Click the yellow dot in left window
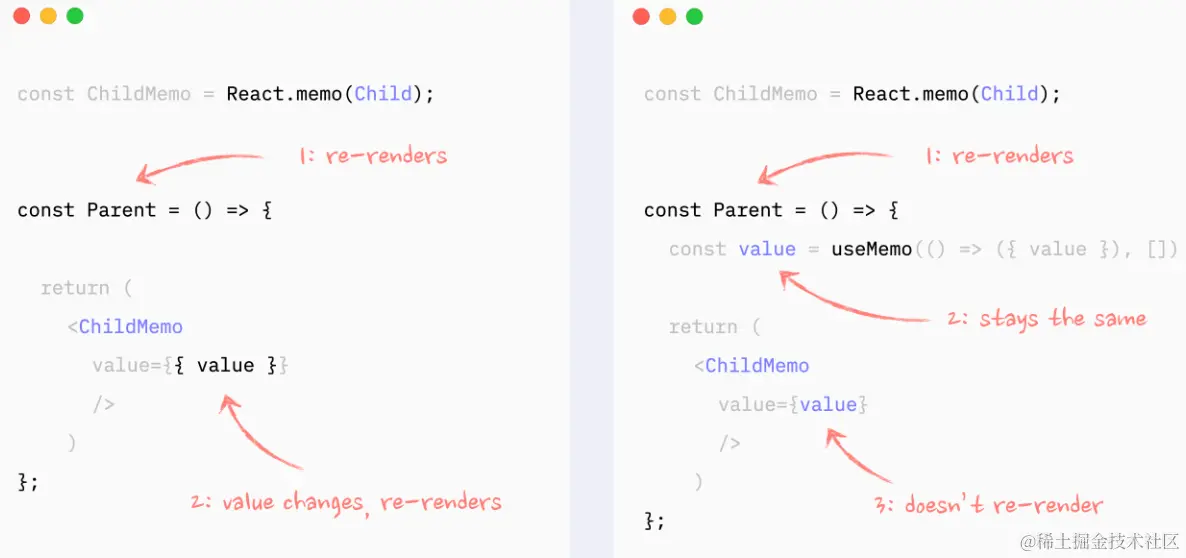Screen dimensions: 1186x558 pyautogui.click(x=48, y=16)
